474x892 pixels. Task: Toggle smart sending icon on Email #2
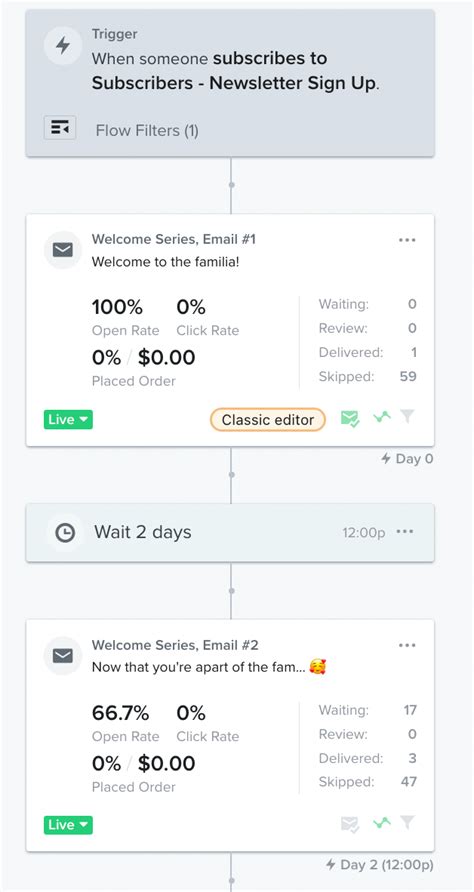tap(350, 825)
